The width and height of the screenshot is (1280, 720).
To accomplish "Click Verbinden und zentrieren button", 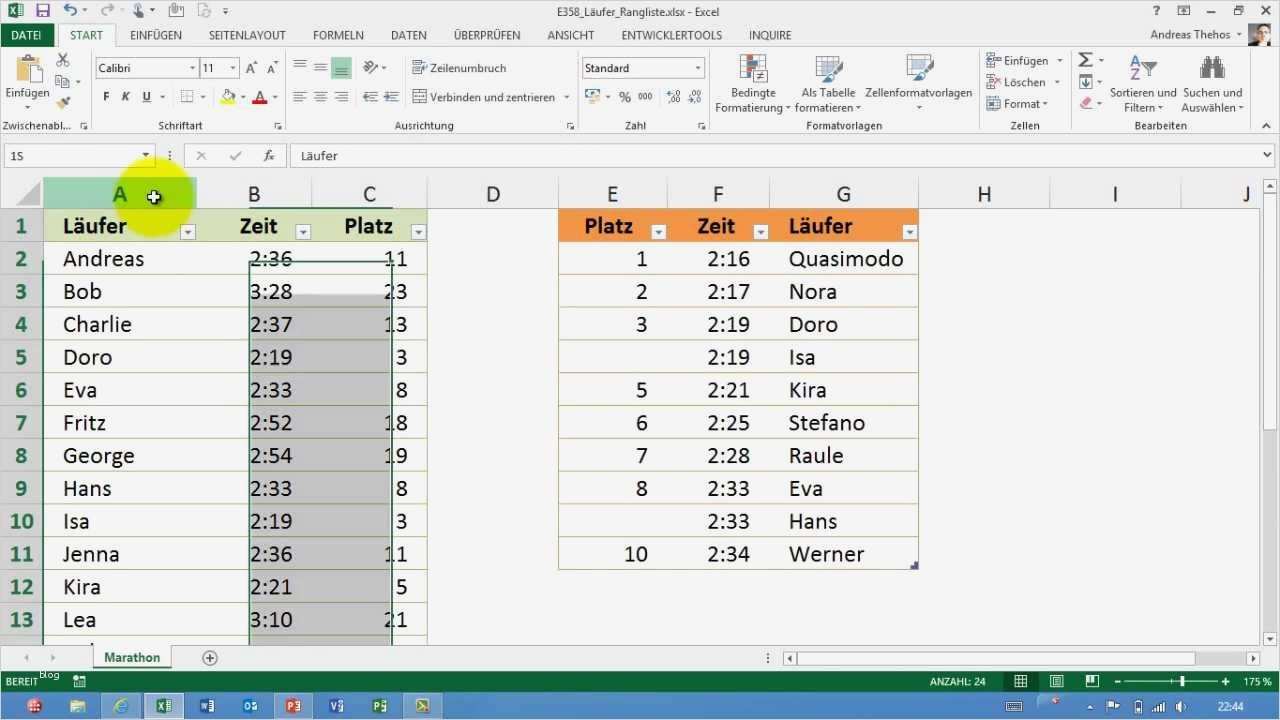I will click(485, 97).
